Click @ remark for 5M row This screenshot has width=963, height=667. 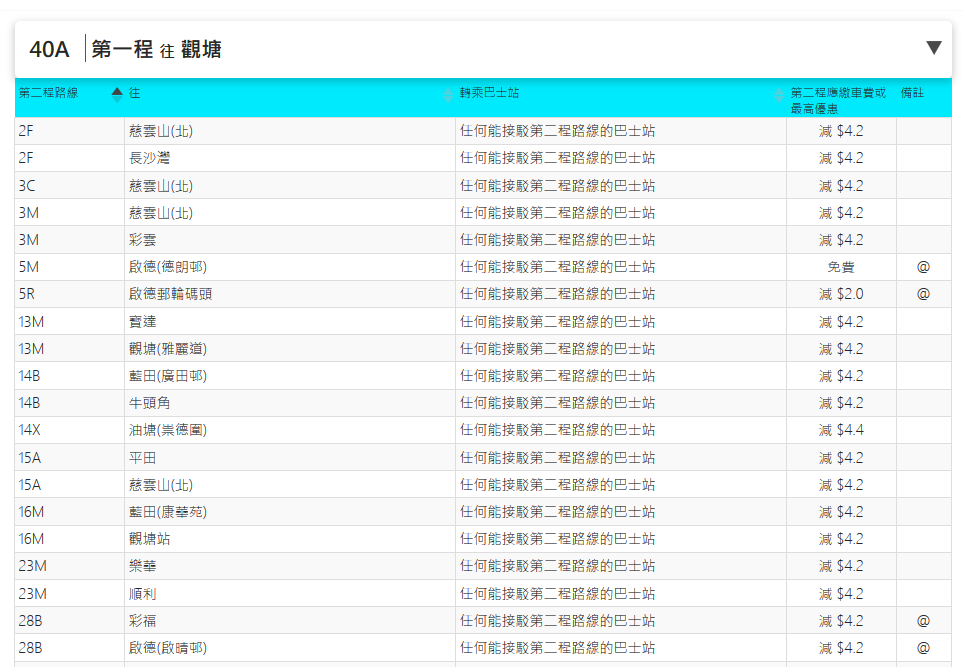click(923, 267)
